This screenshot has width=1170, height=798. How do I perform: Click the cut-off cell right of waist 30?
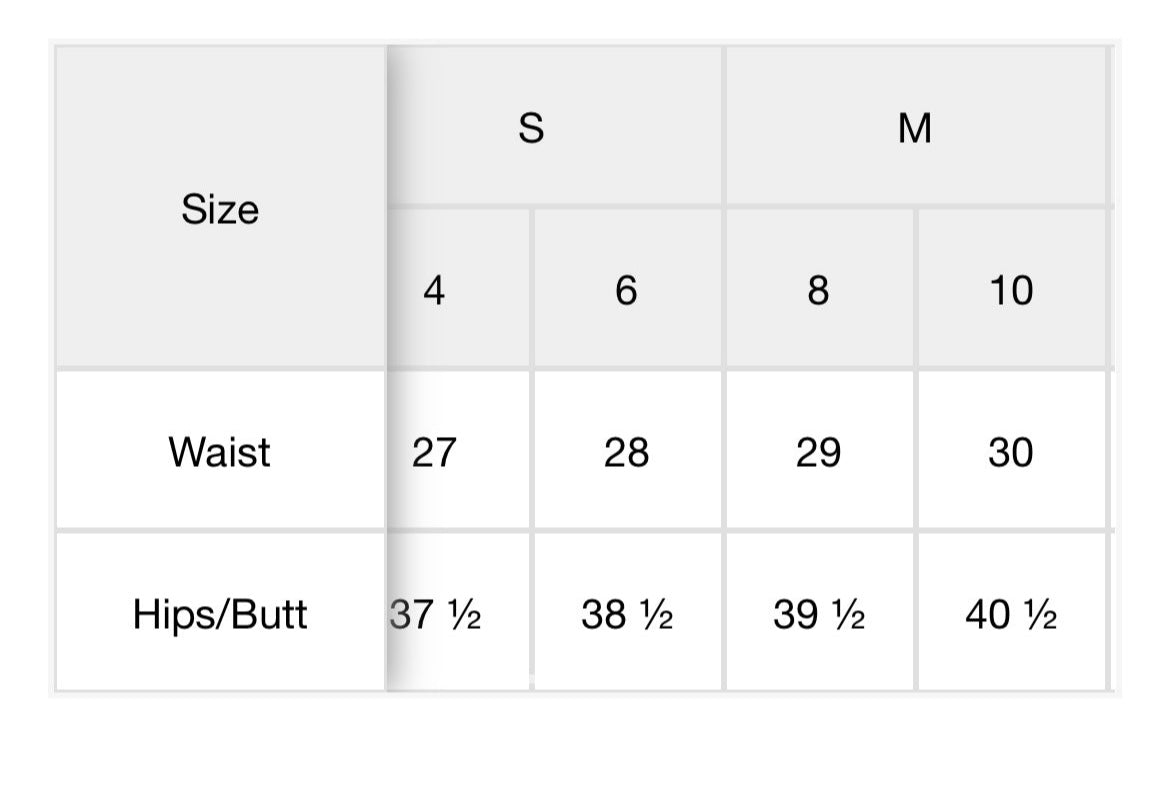(x=1113, y=452)
